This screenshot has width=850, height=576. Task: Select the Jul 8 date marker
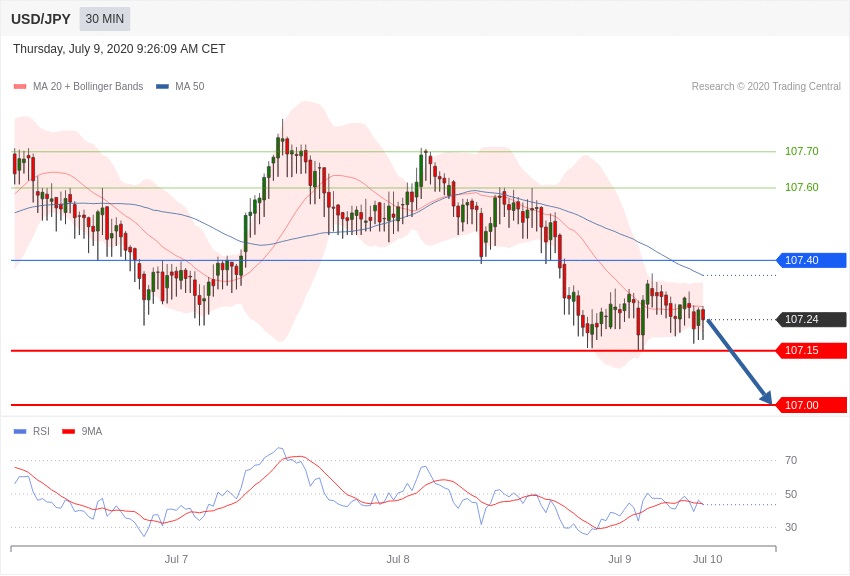tap(398, 559)
